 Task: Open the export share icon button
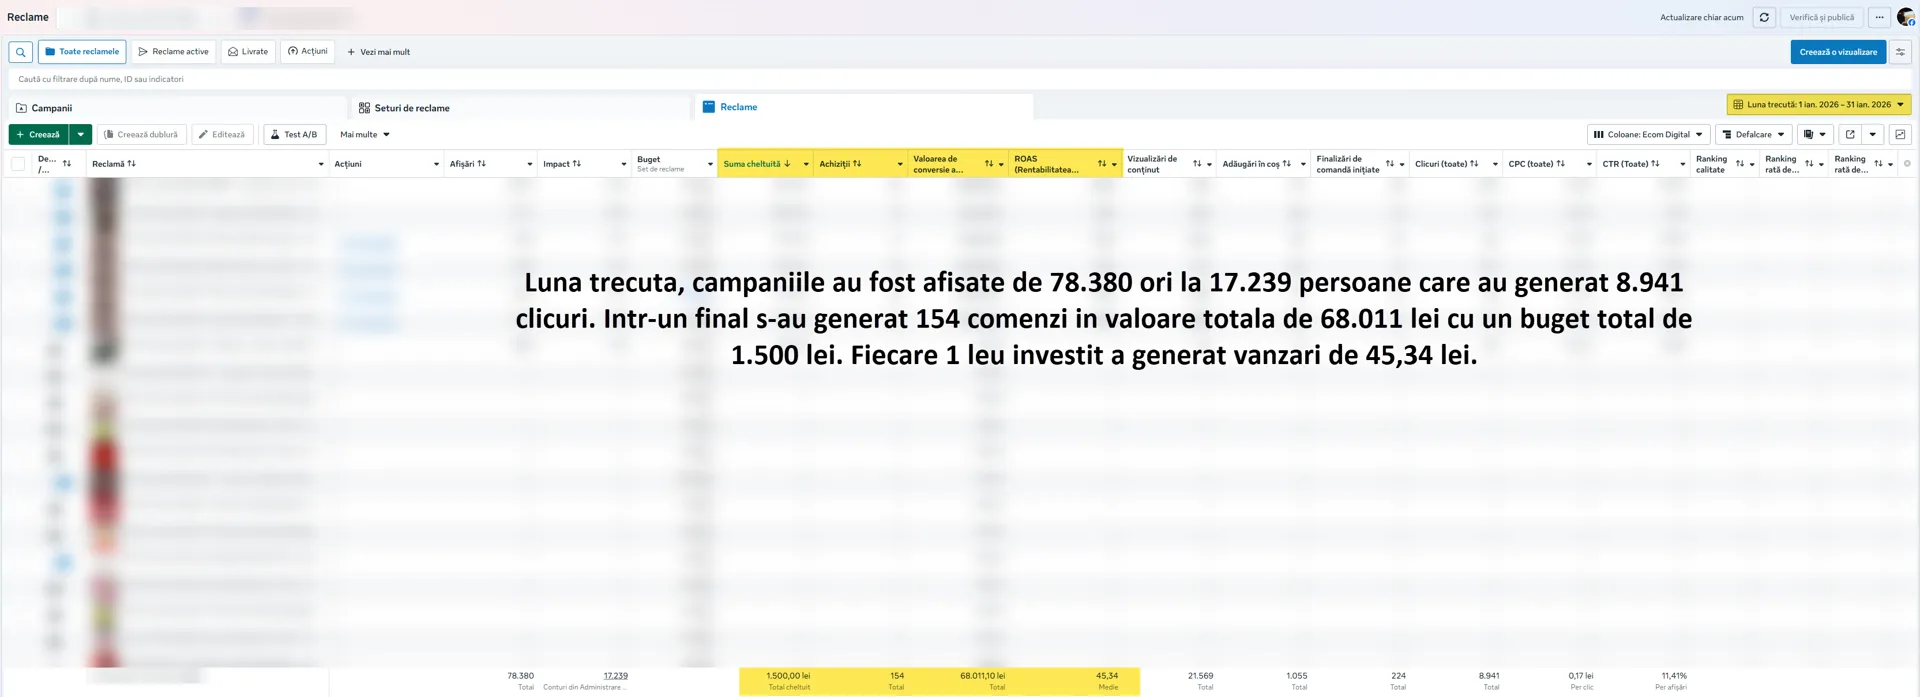(1850, 134)
